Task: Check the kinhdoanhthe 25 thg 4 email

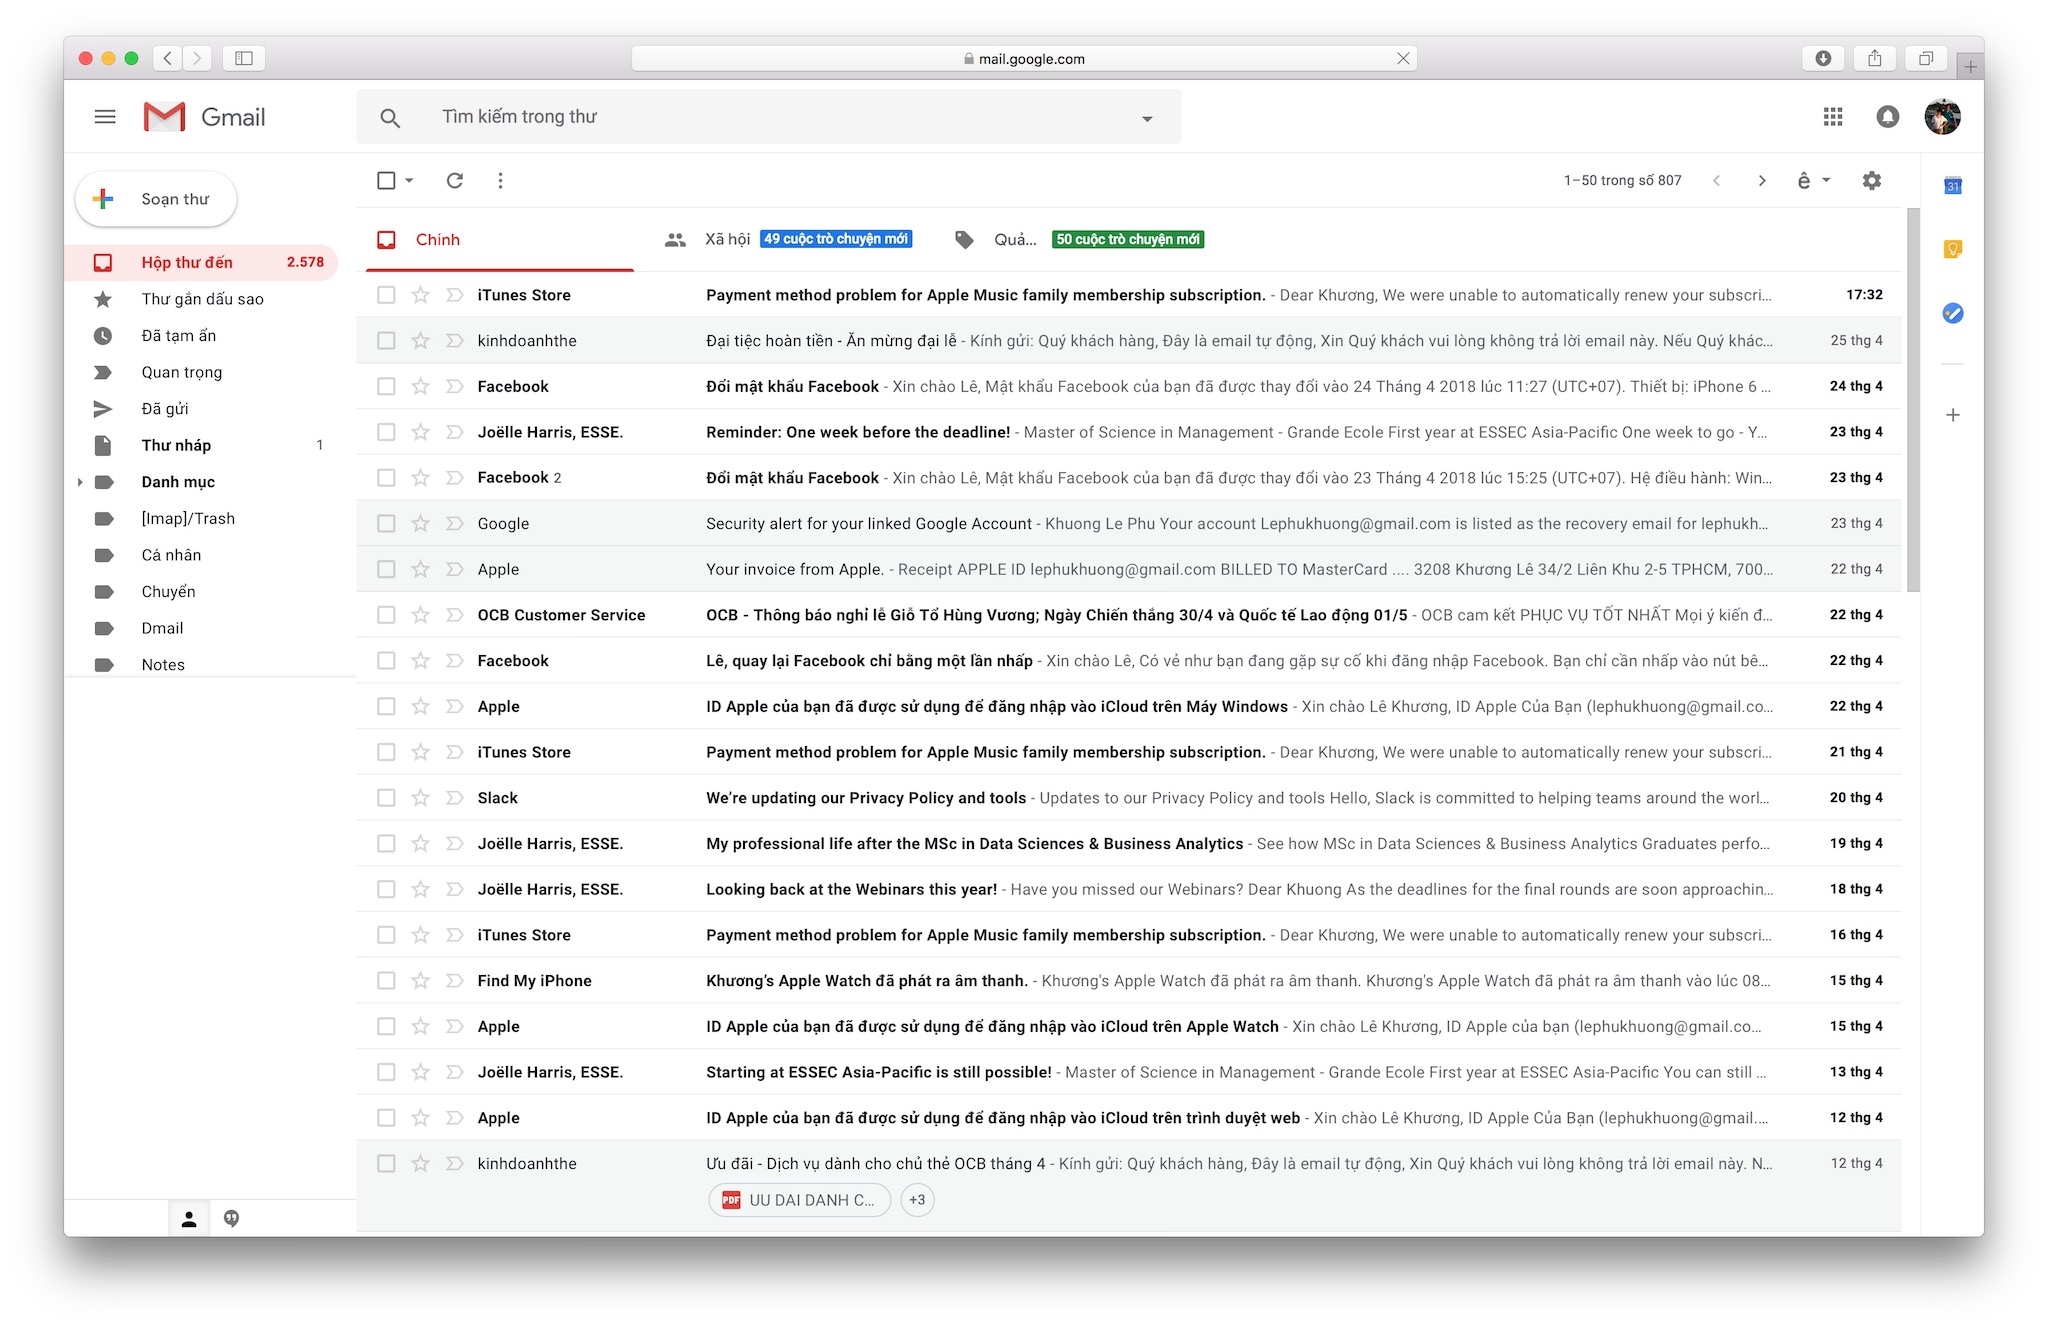Action: click(x=386, y=341)
